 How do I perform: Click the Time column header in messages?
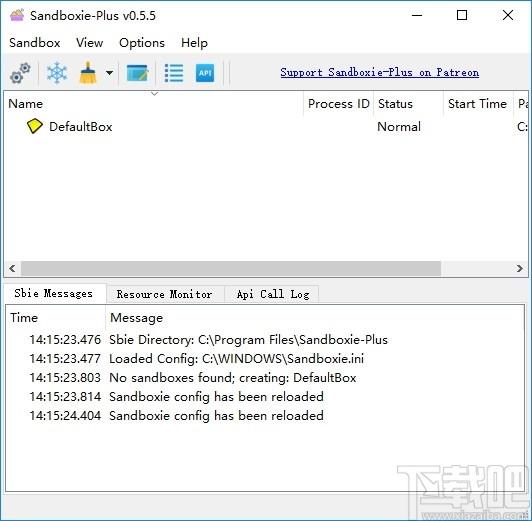55,318
